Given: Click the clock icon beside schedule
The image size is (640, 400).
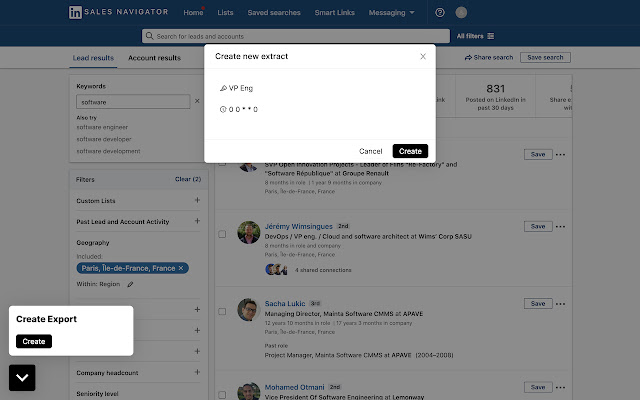Looking at the screenshot, I should (223, 109).
